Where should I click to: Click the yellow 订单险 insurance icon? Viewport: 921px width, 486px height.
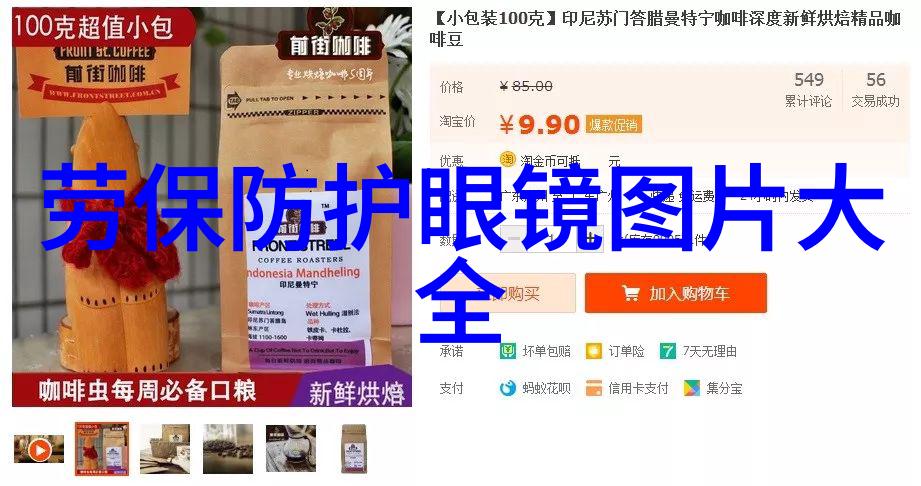594,351
